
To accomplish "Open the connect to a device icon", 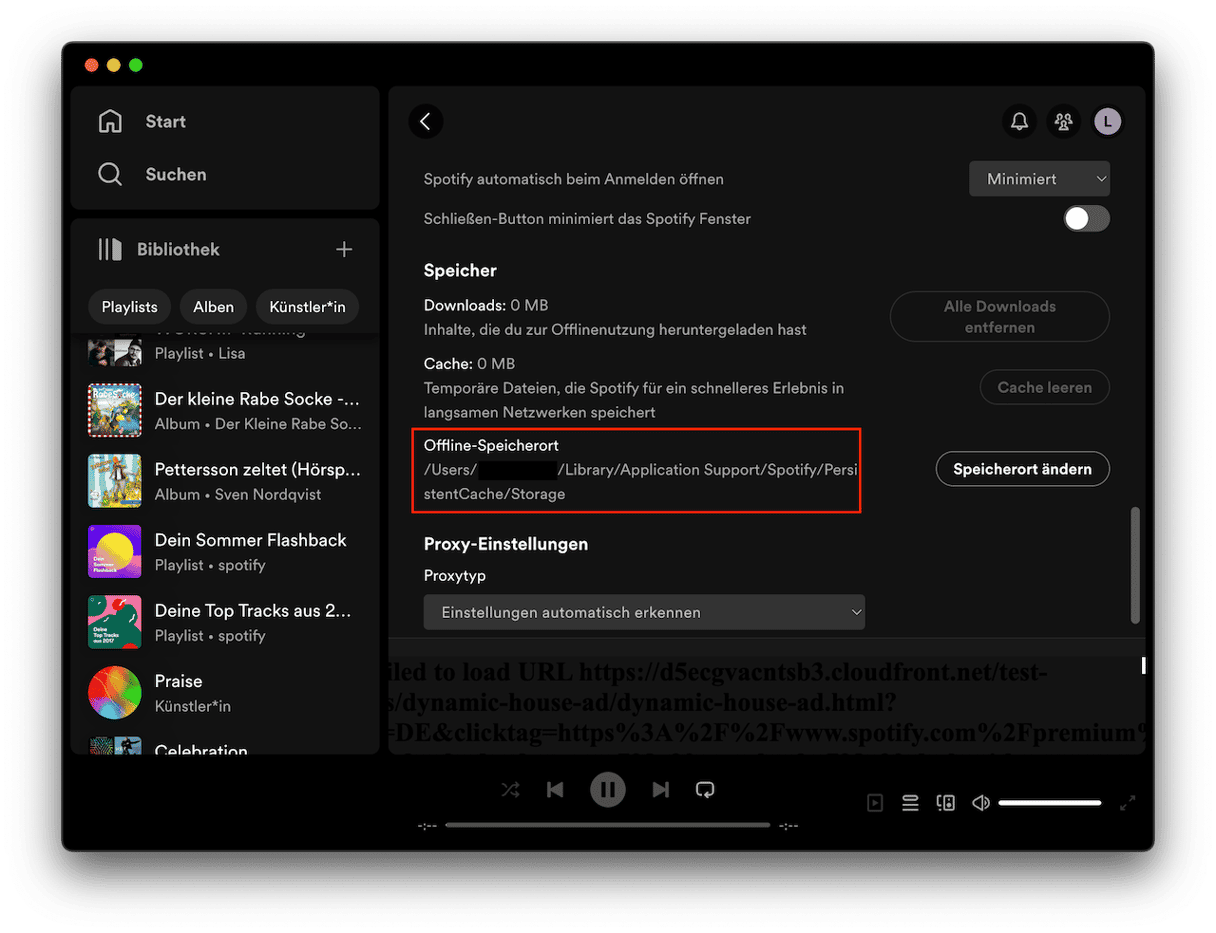I will pos(945,802).
